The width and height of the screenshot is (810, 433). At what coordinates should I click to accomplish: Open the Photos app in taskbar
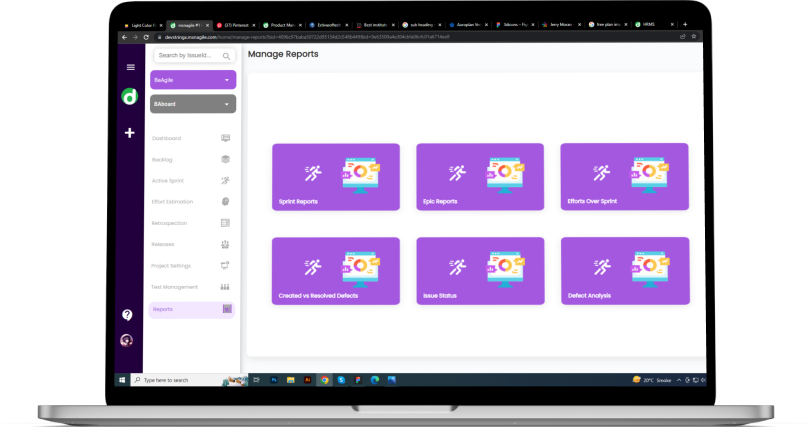pos(392,380)
